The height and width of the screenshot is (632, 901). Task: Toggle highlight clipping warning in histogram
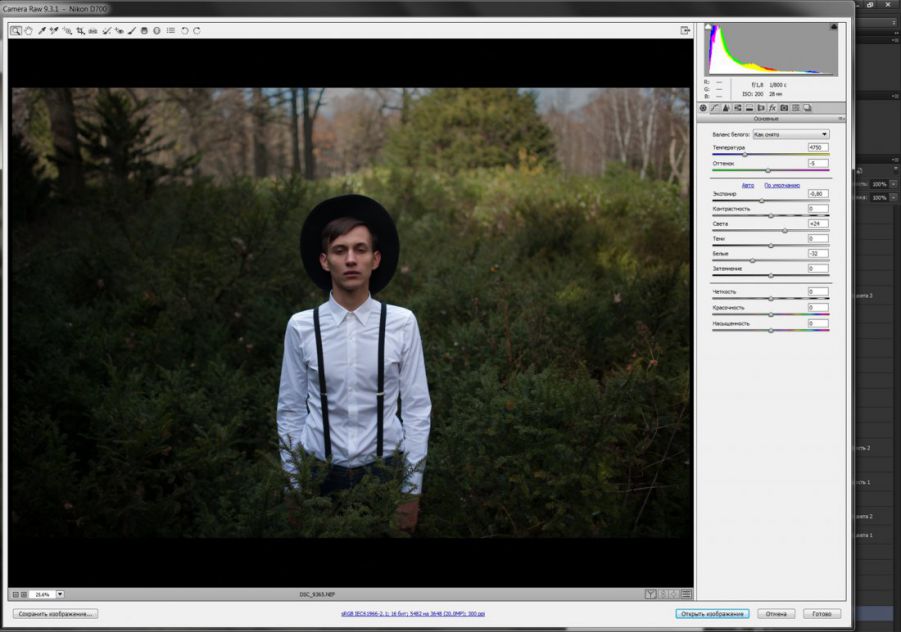click(x=833, y=28)
